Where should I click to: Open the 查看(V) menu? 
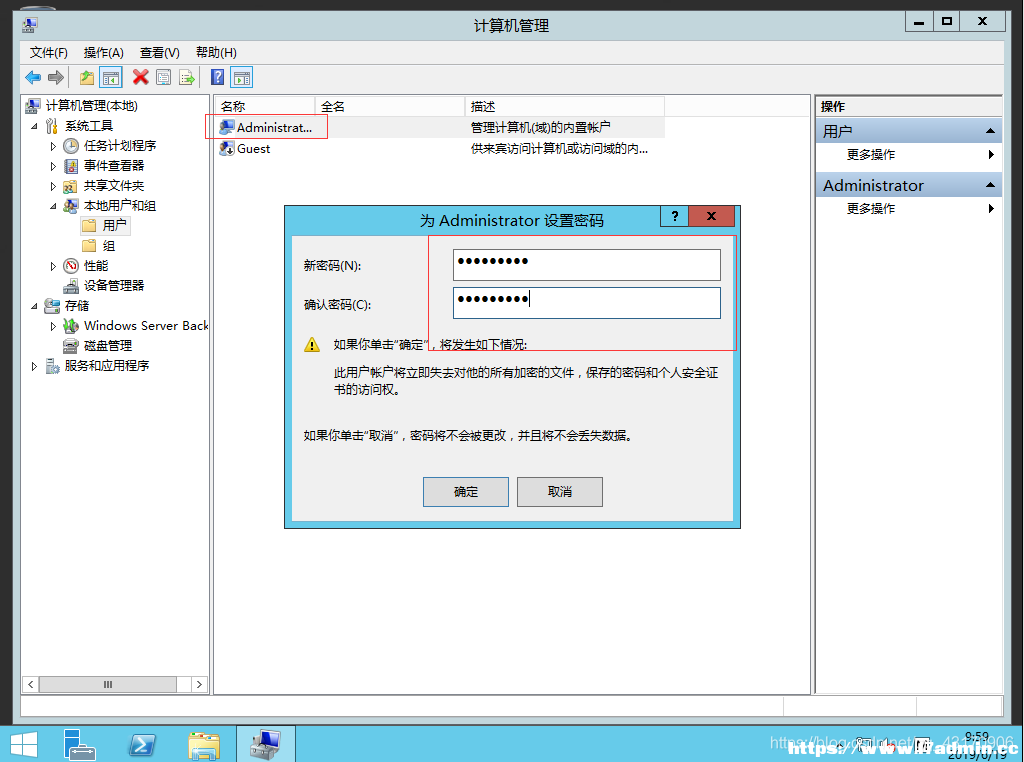point(159,53)
